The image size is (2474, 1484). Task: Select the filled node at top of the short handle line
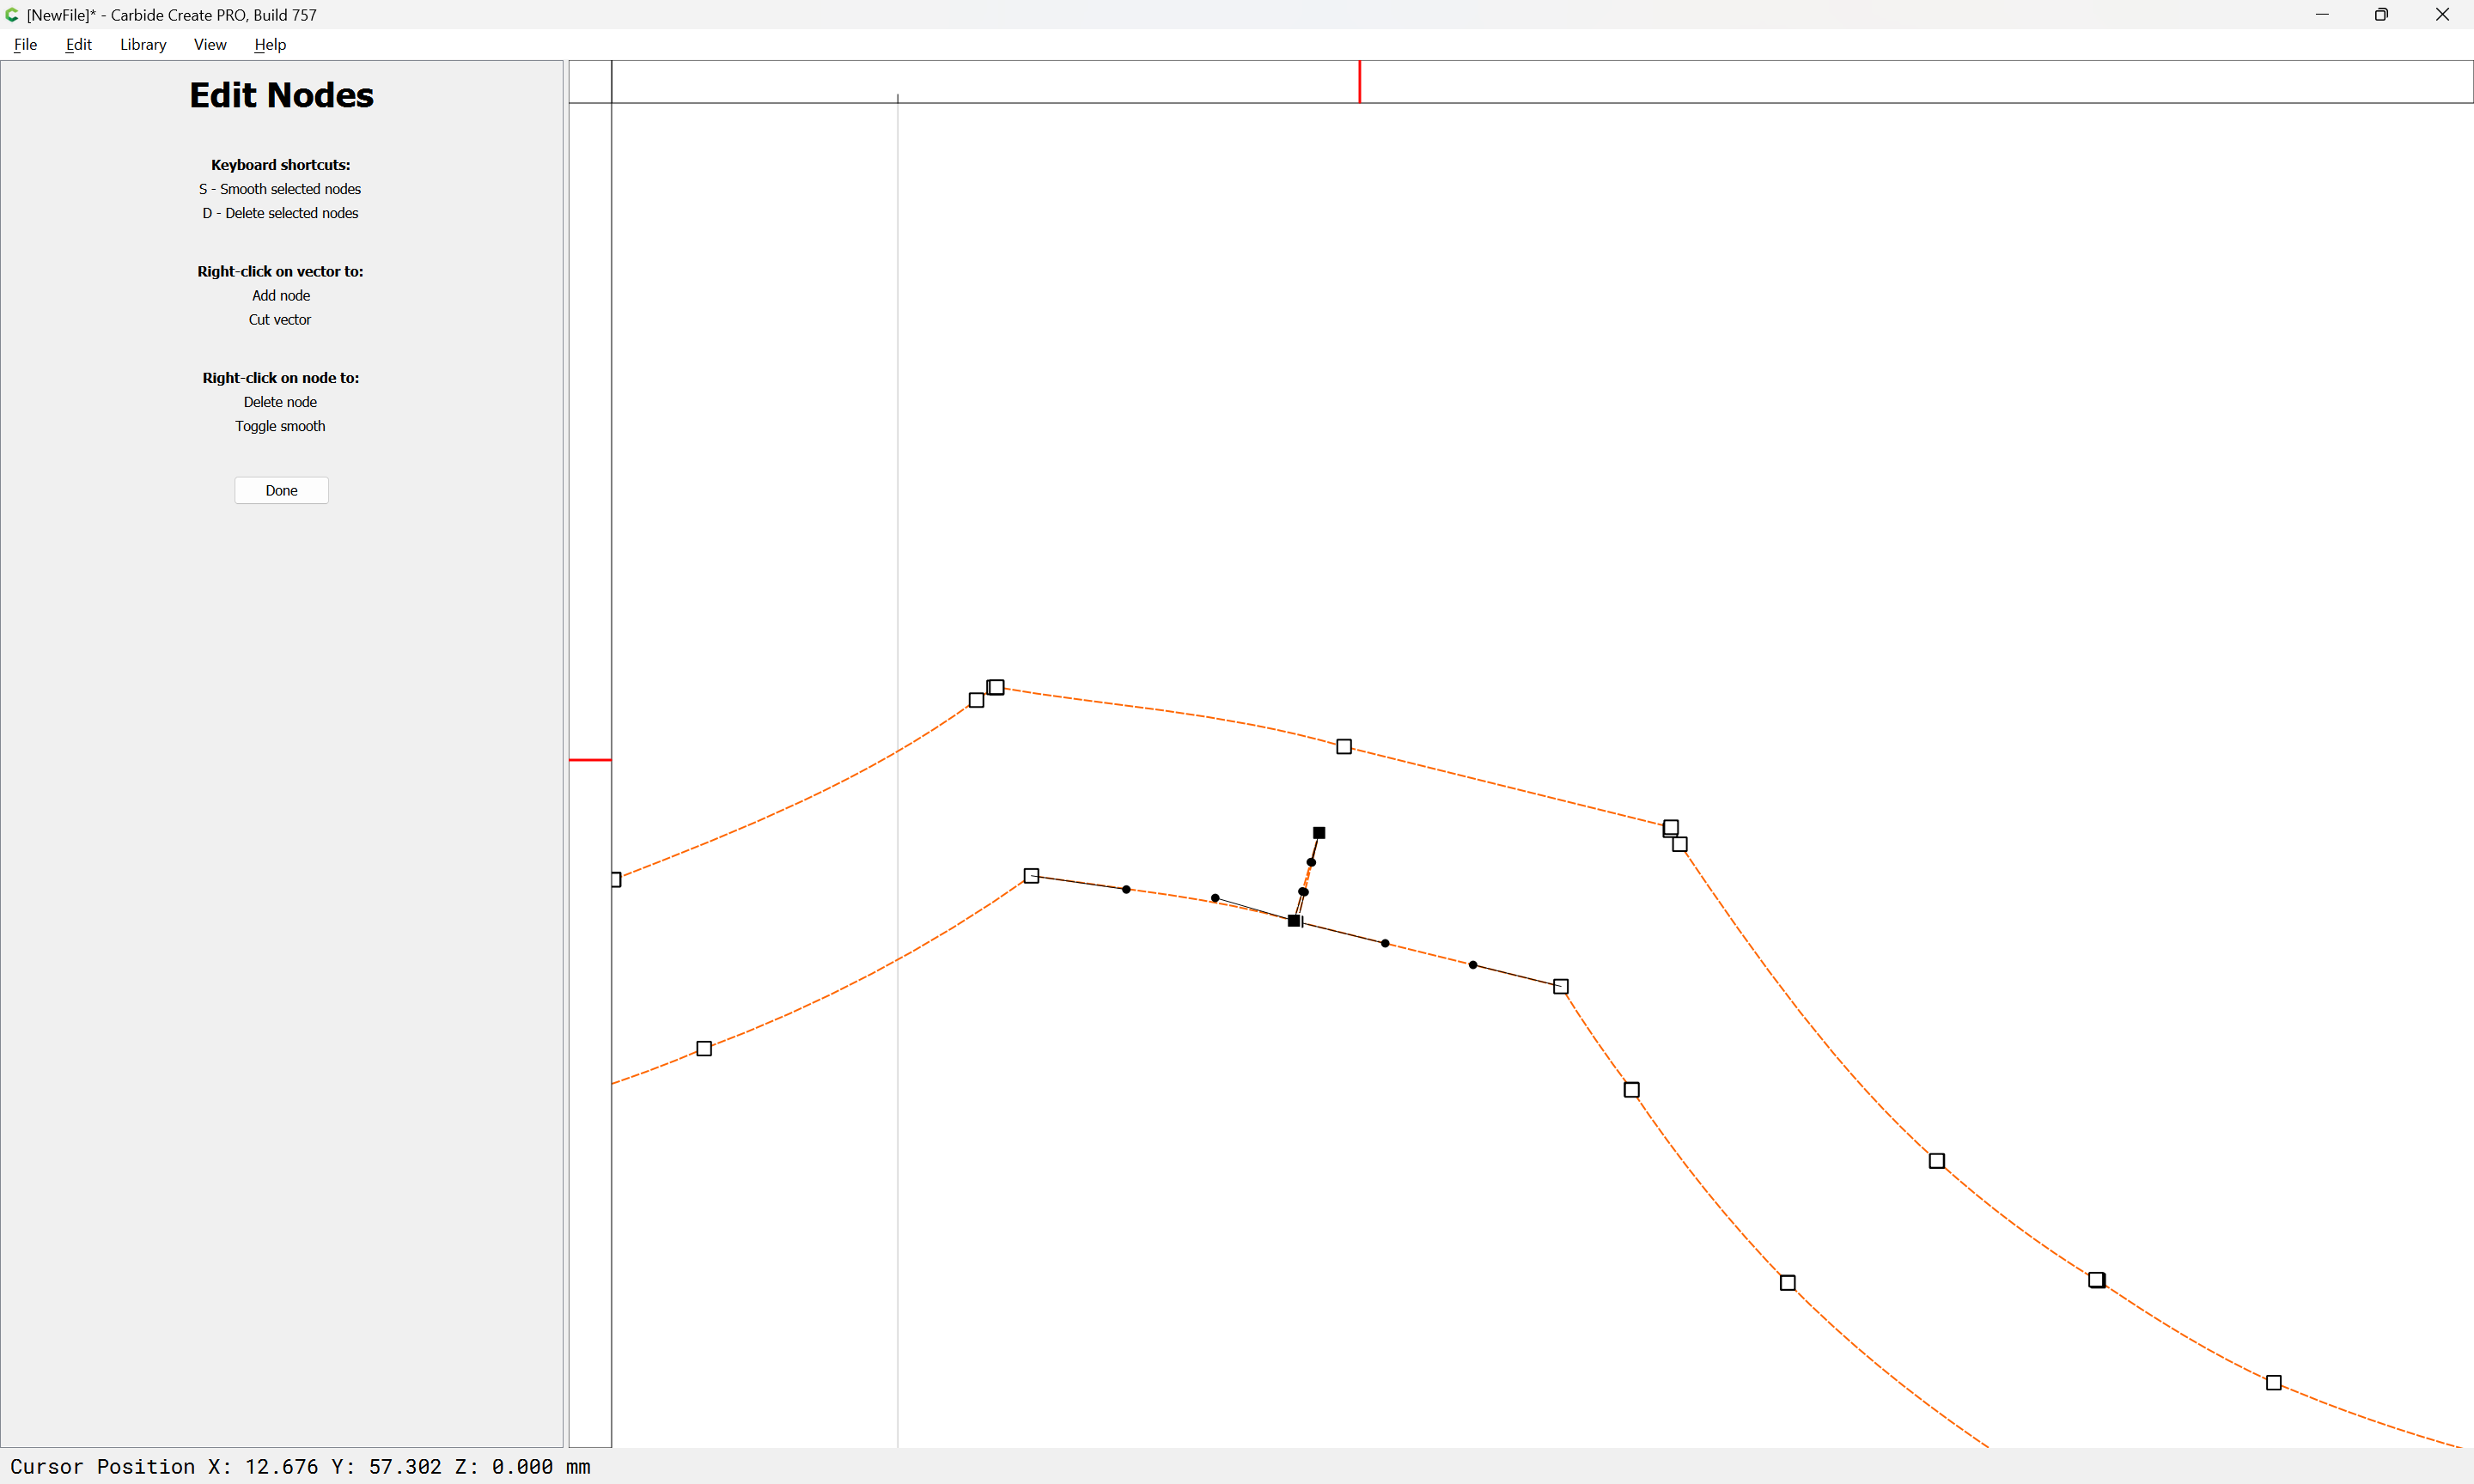[x=1319, y=833]
